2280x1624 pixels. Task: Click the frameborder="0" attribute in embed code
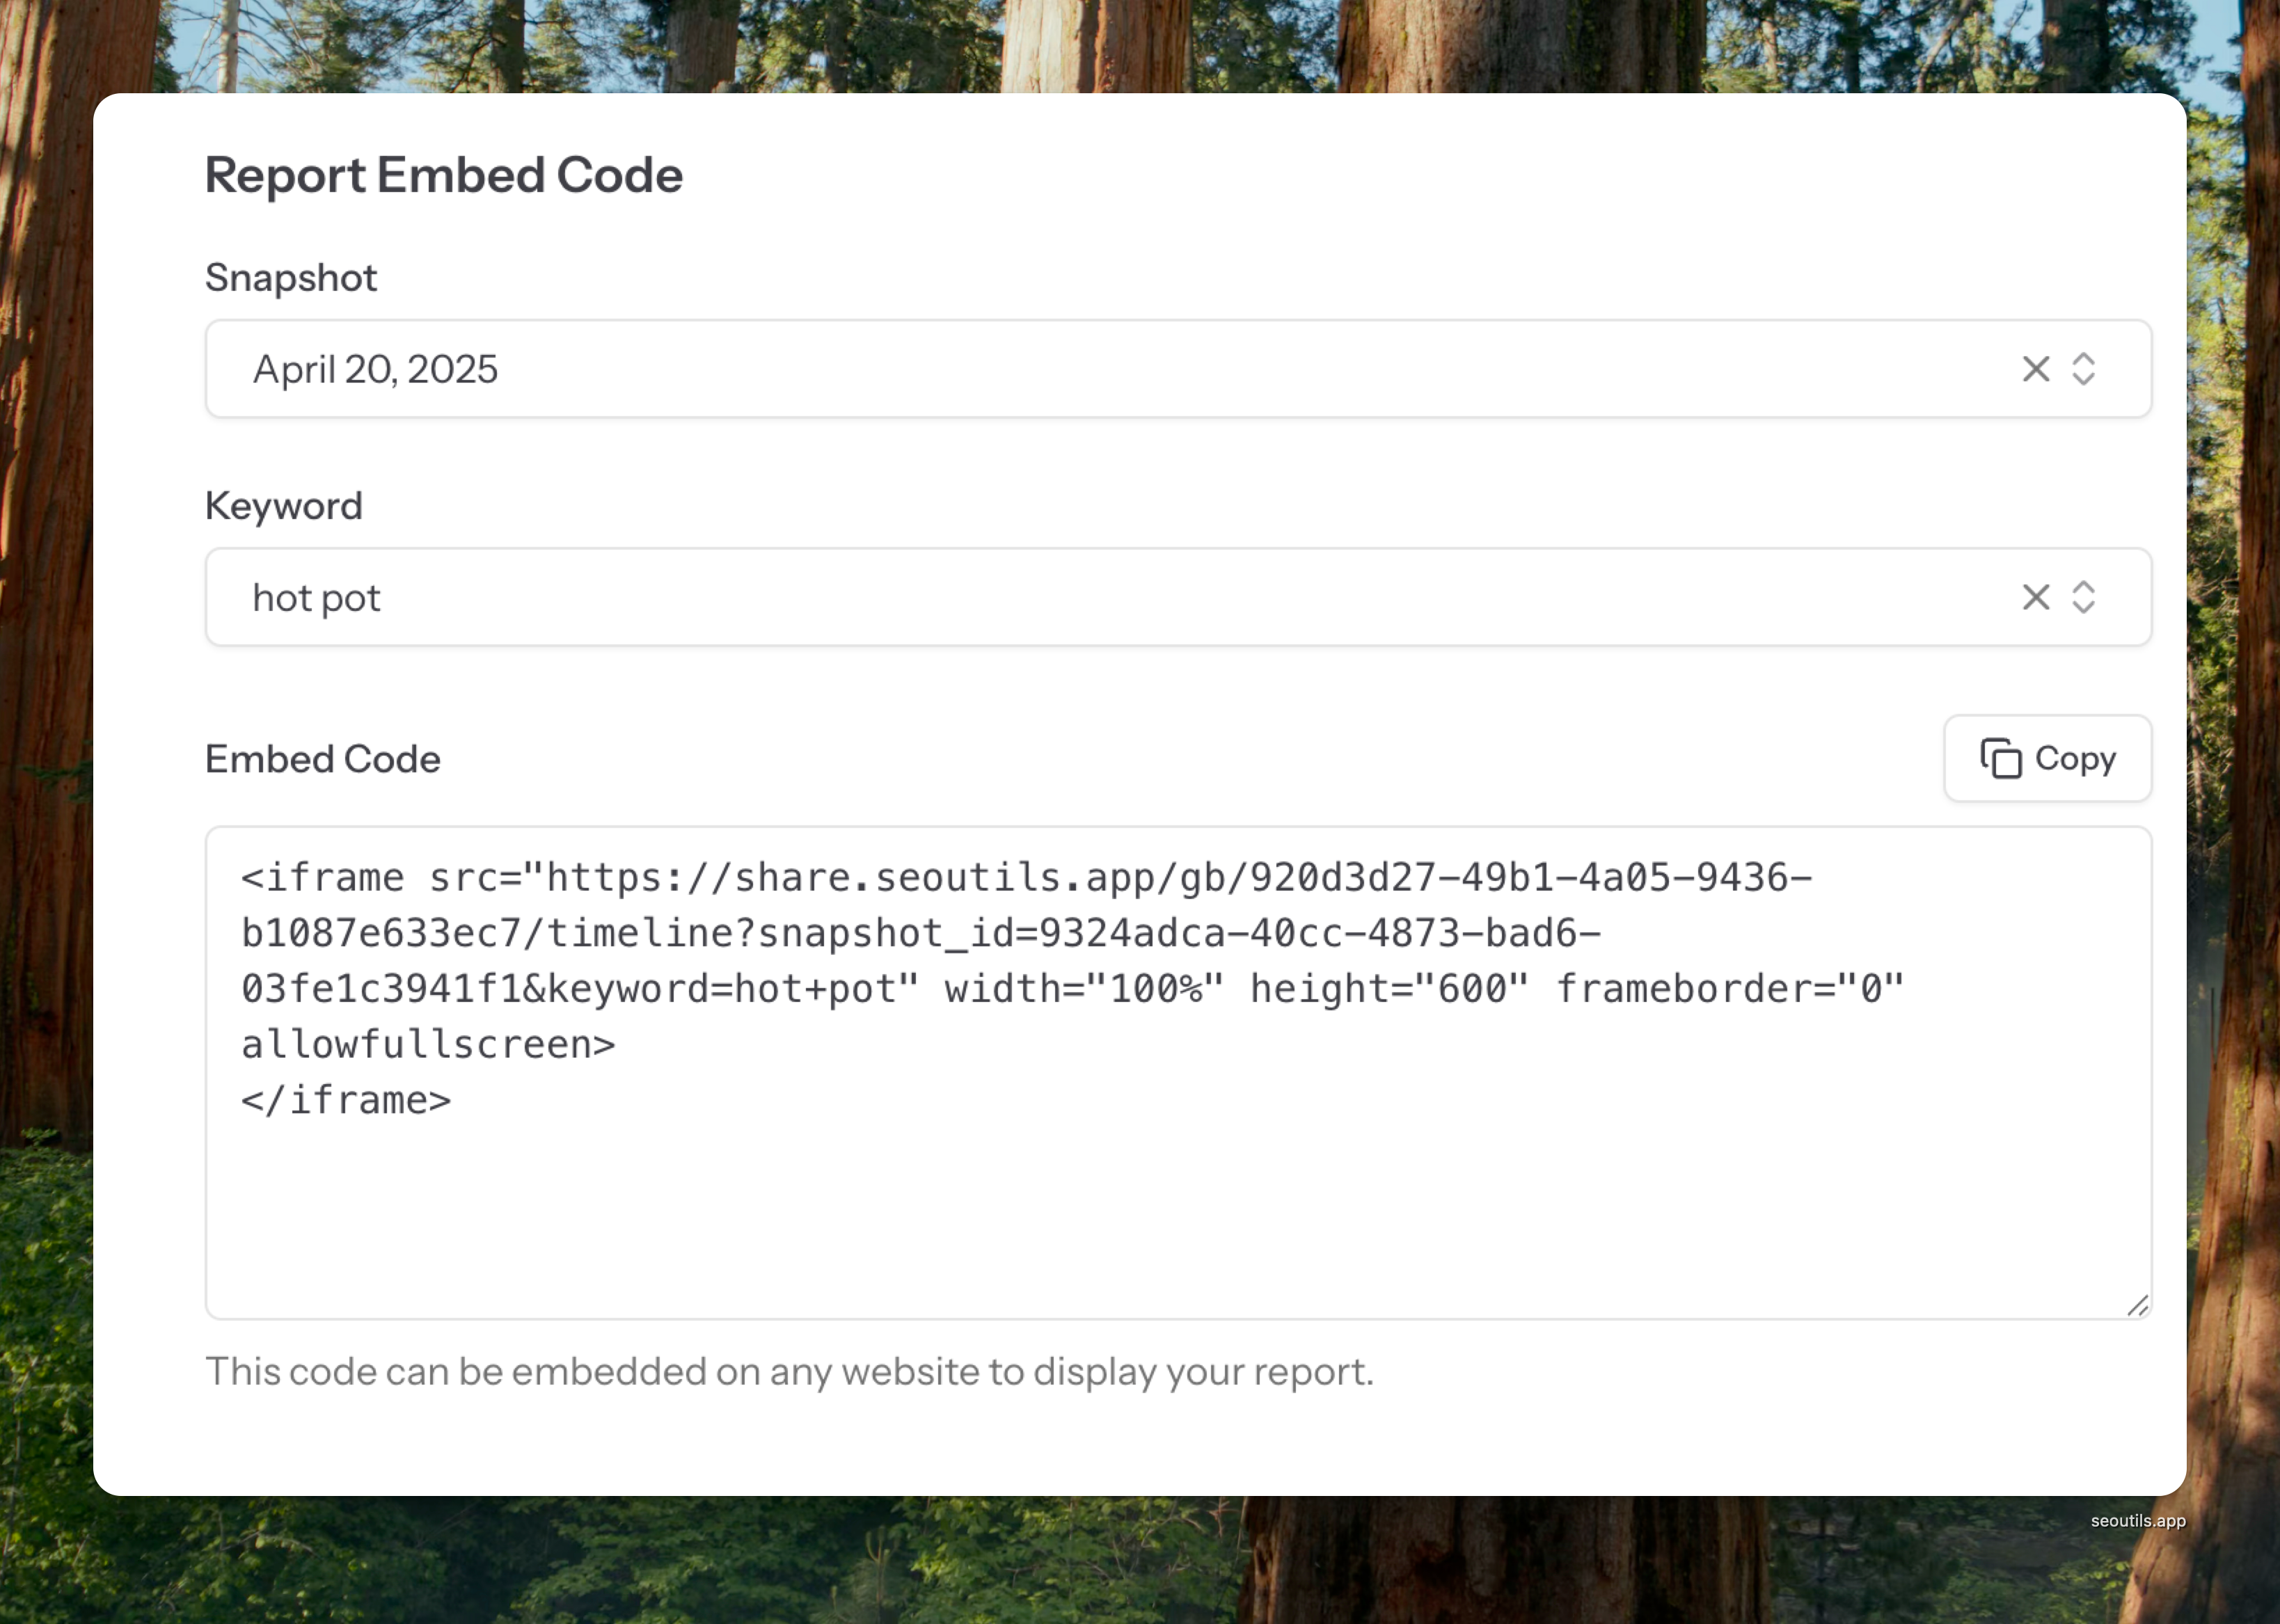tap(1729, 989)
